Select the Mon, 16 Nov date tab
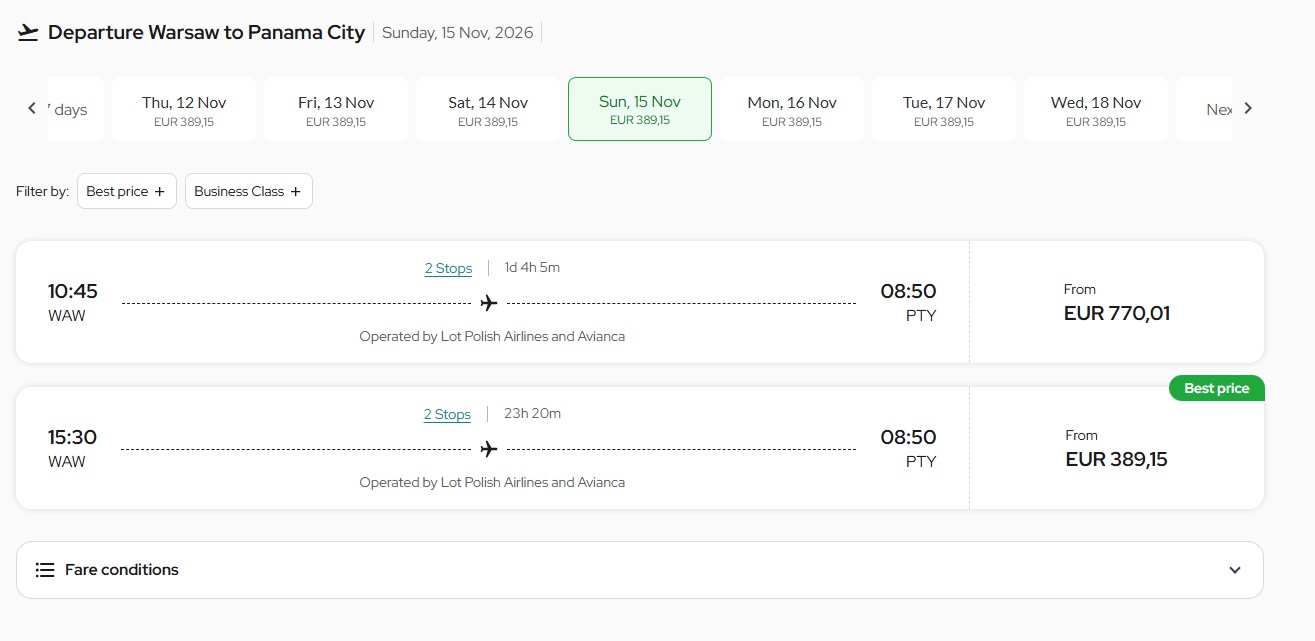The height and width of the screenshot is (641, 1315). (x=792, y=109)
